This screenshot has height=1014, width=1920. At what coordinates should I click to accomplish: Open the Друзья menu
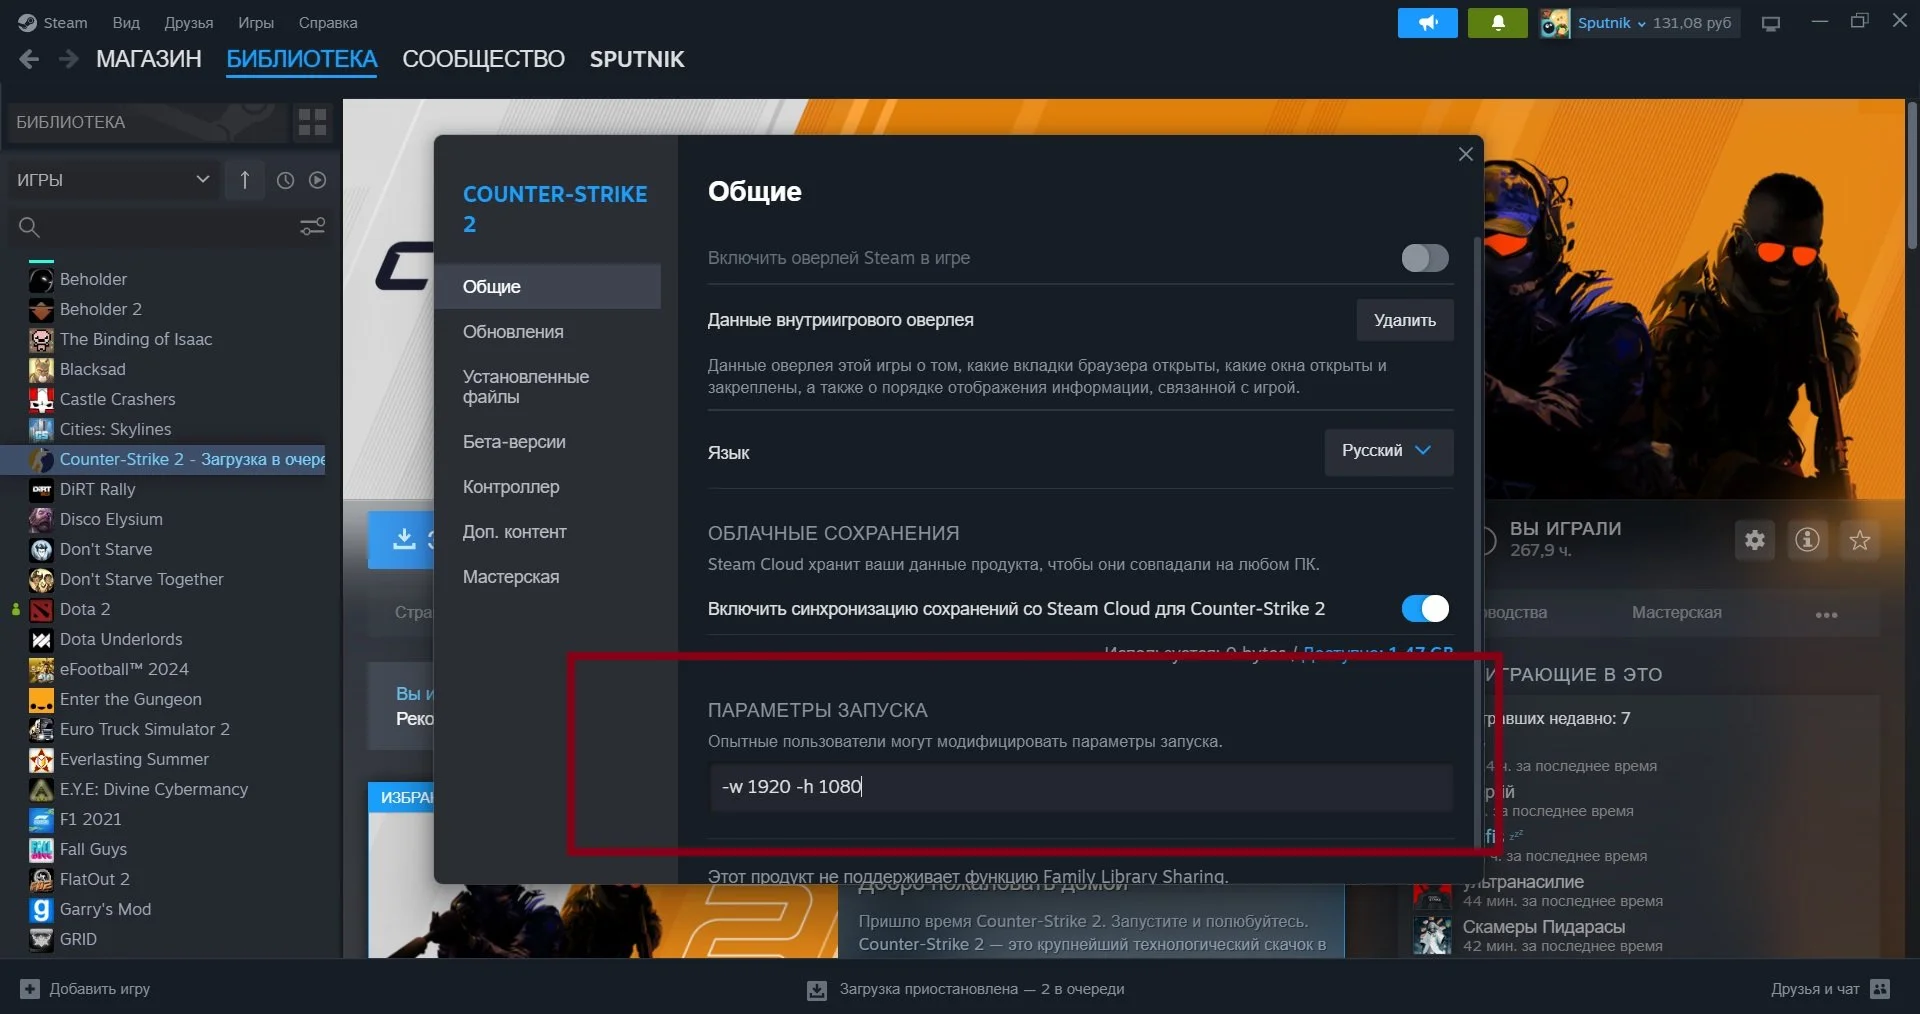189,23
